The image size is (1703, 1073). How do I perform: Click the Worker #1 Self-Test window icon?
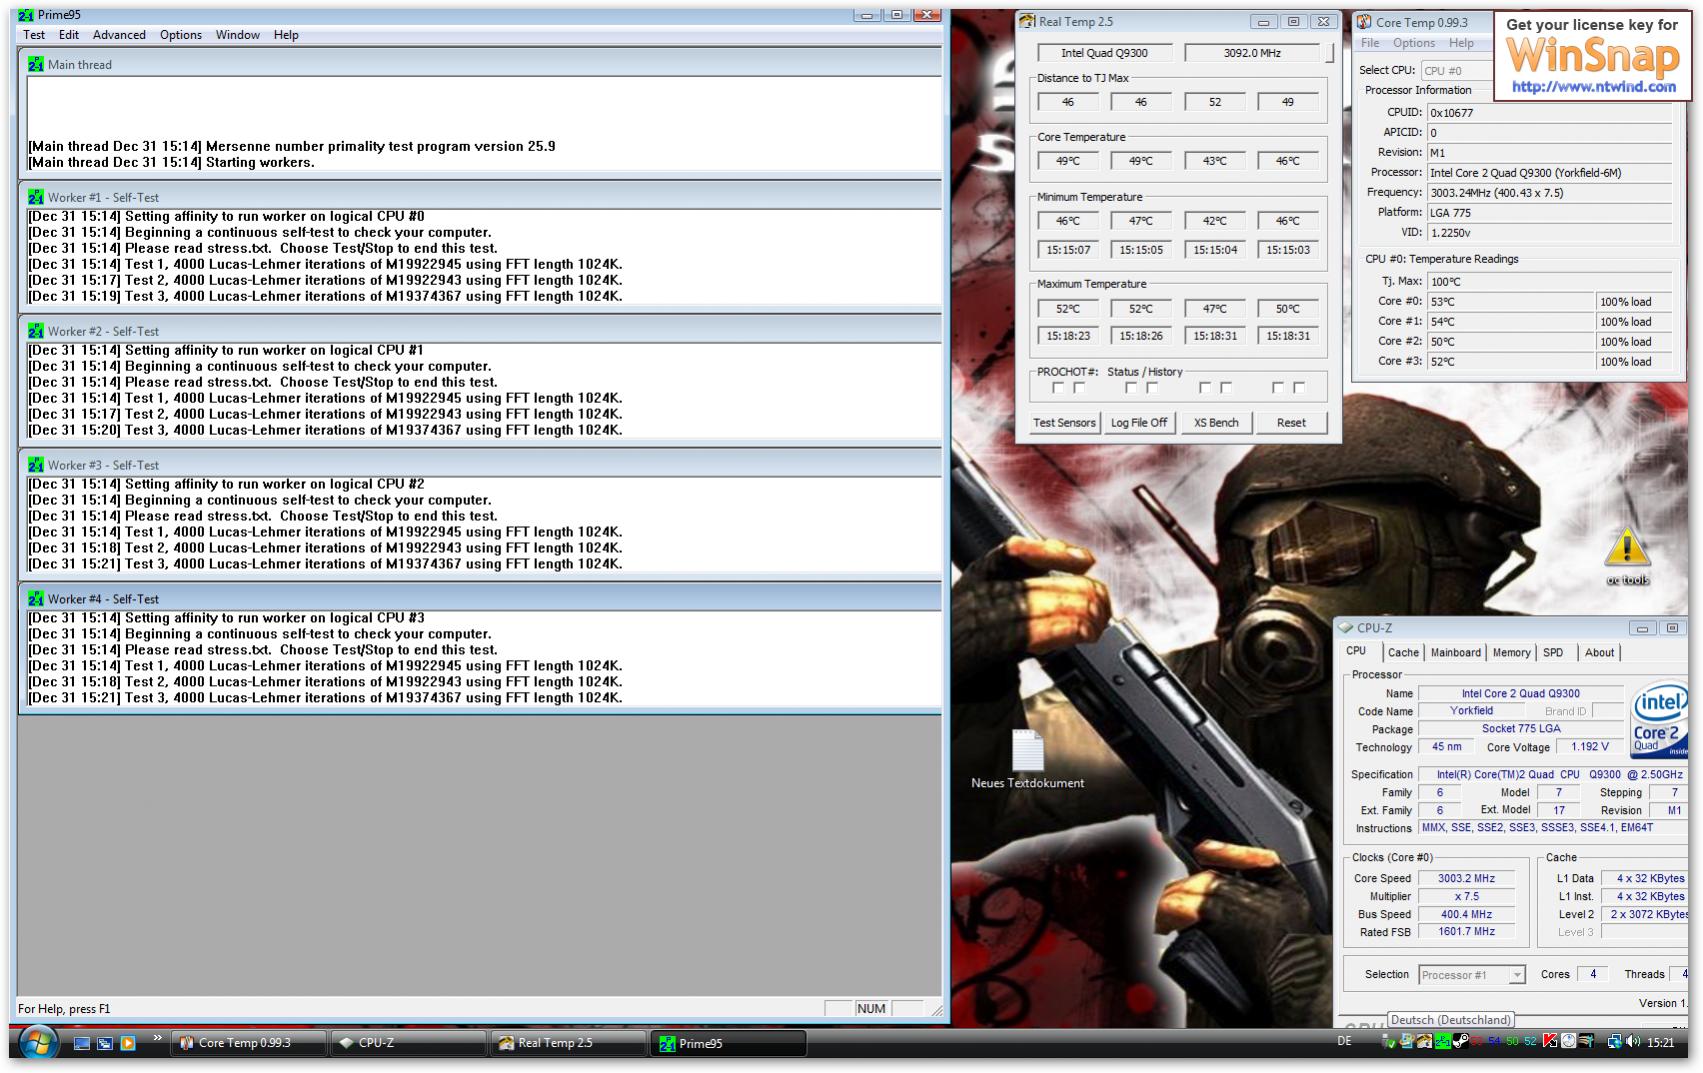pos(36,197)
